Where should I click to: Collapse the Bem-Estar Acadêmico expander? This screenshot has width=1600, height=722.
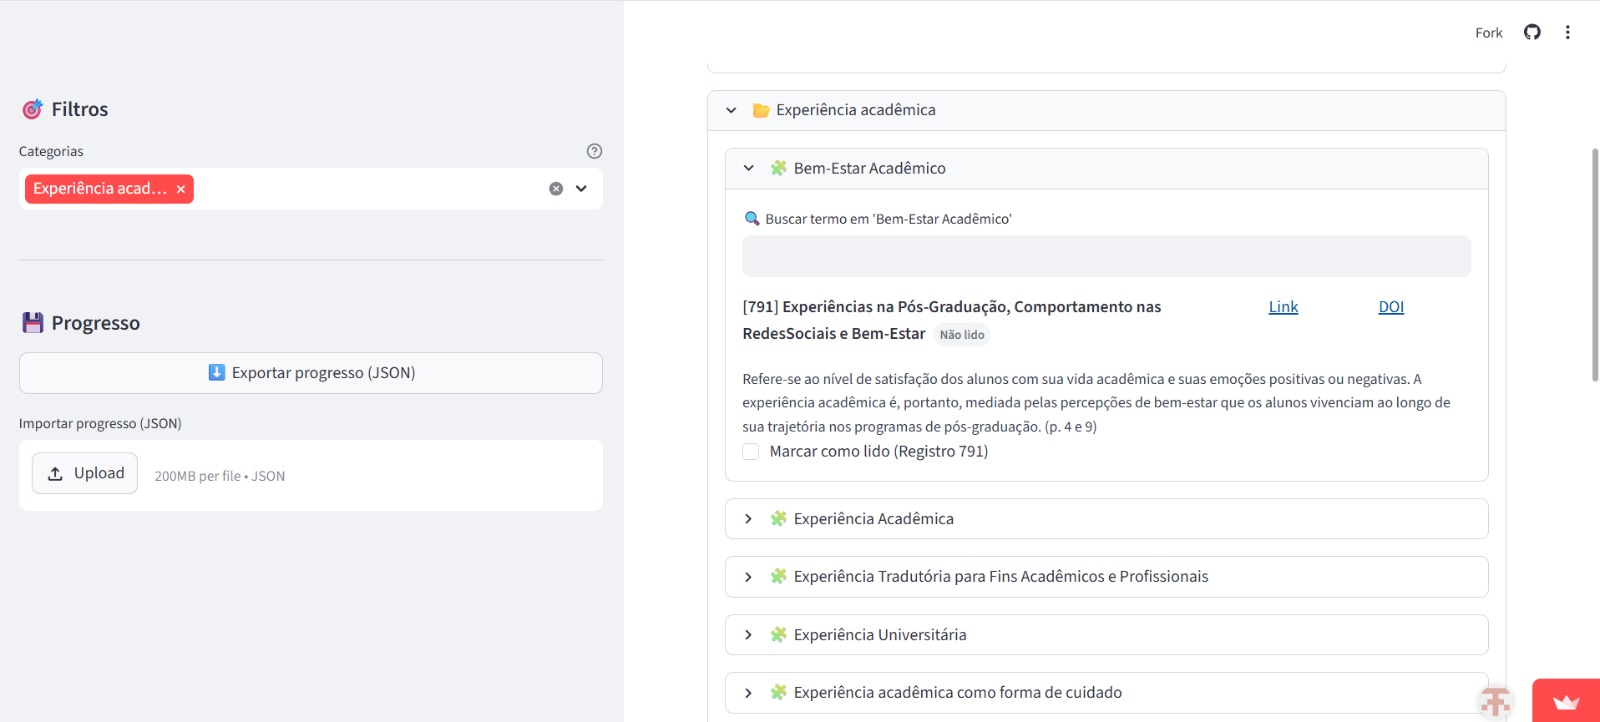748,168
